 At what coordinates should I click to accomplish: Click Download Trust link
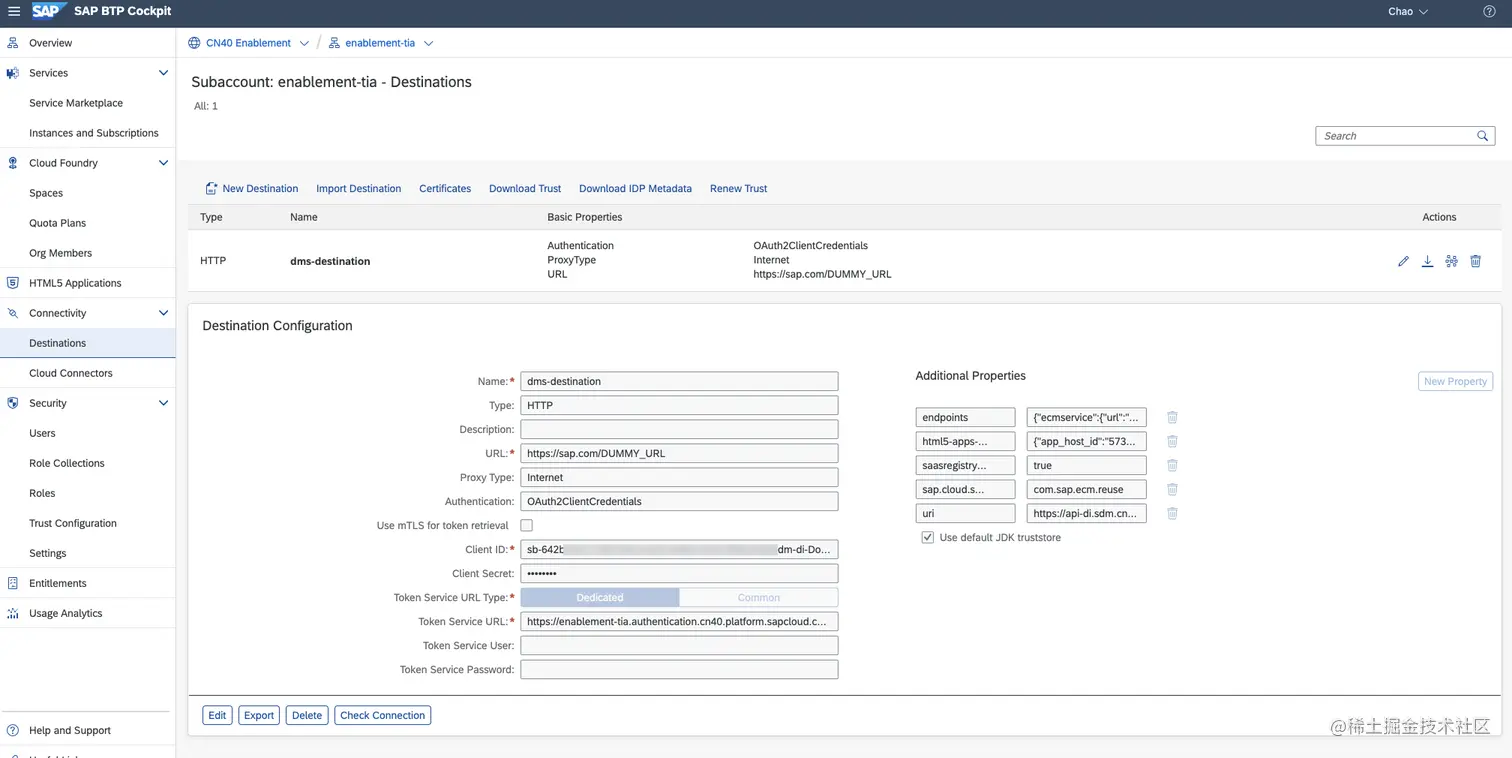click(525, 188)
